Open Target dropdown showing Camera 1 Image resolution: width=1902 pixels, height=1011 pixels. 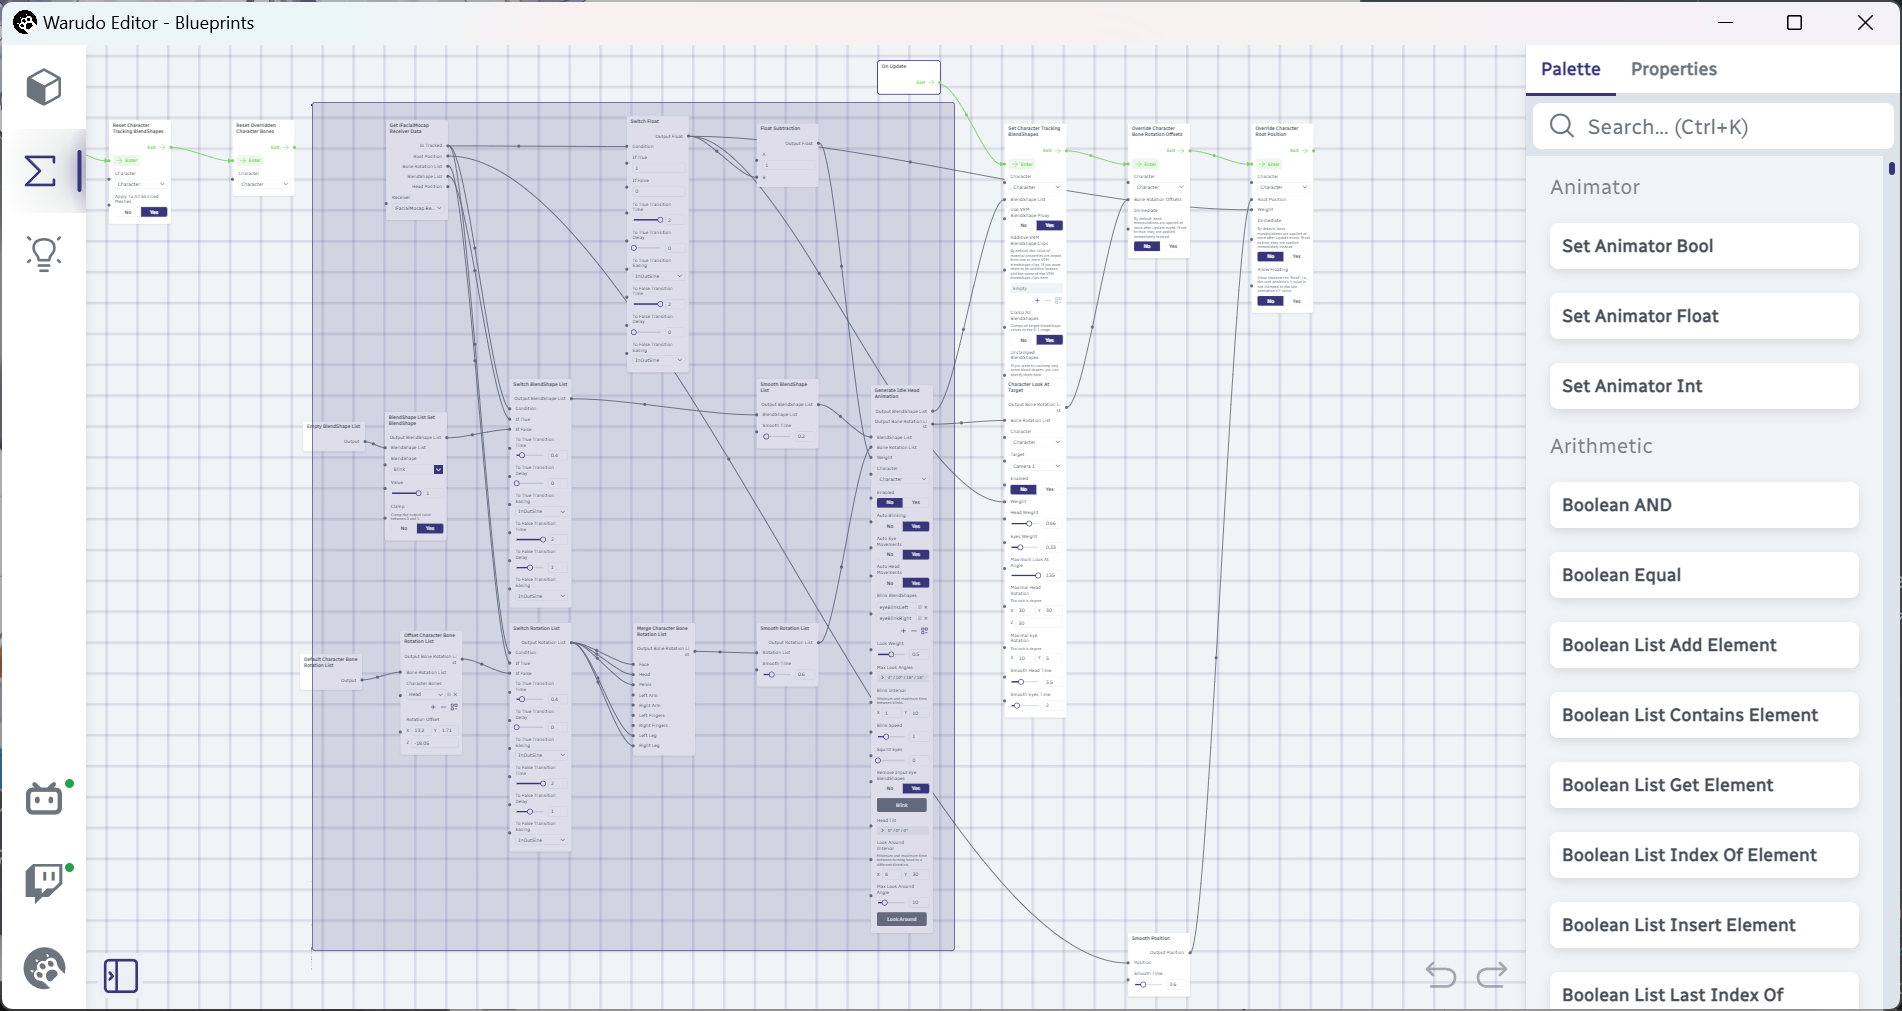point(1035,466)
